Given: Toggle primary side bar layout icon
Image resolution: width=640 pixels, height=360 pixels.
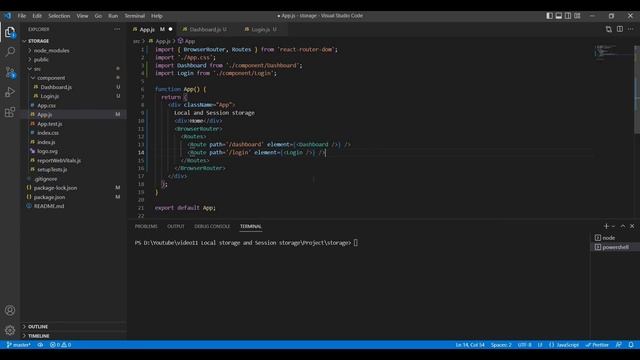Looking at the screenshot, I should click(x=549, y=16).
